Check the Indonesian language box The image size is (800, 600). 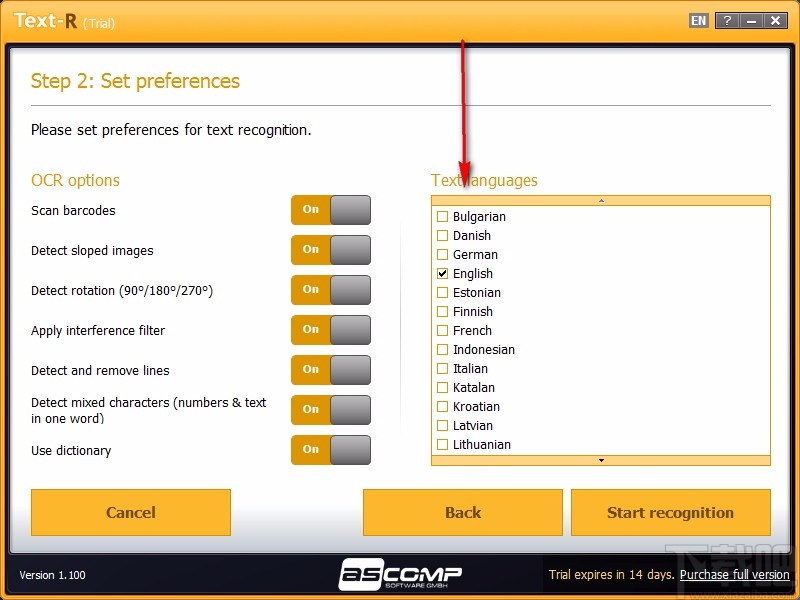pos(442,349)
